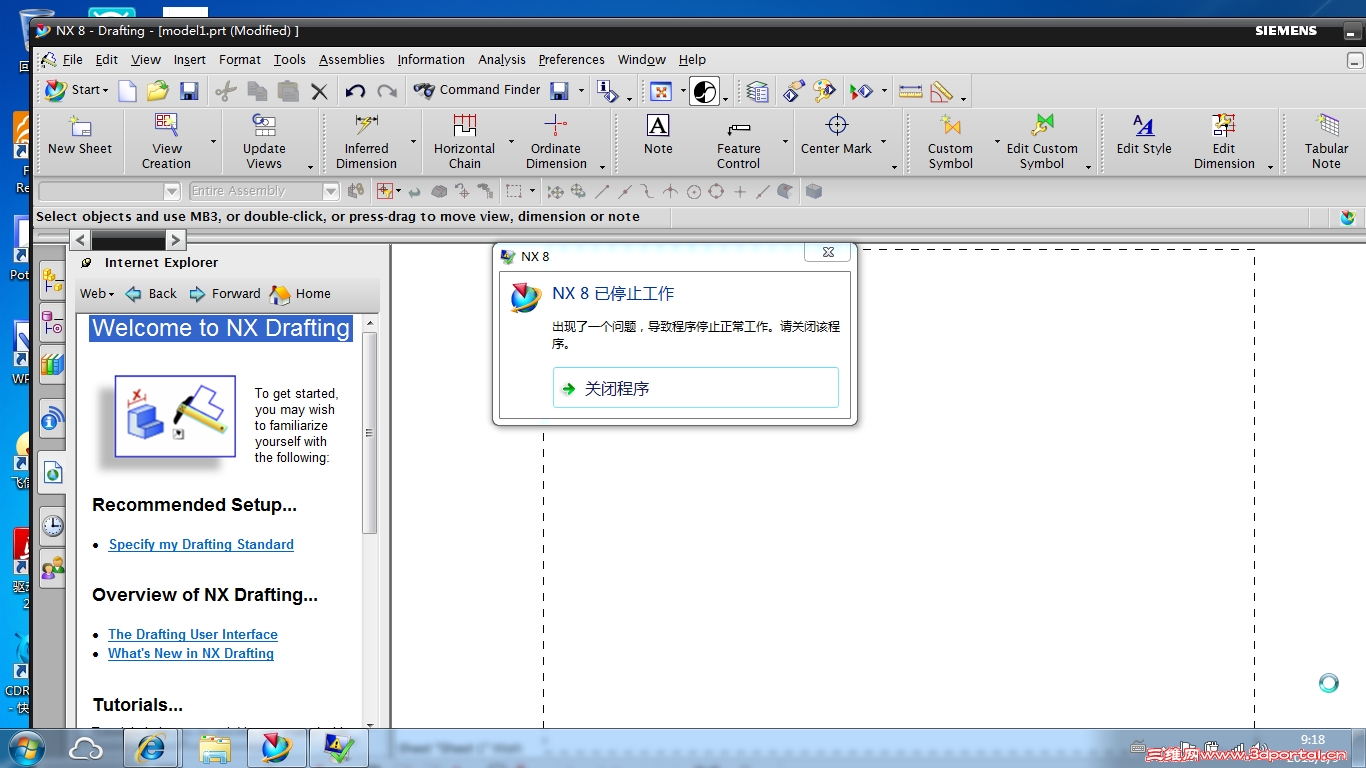
Task: Click the vertical scrollbar of the welcome page
Action: click(x=370, y=433)
